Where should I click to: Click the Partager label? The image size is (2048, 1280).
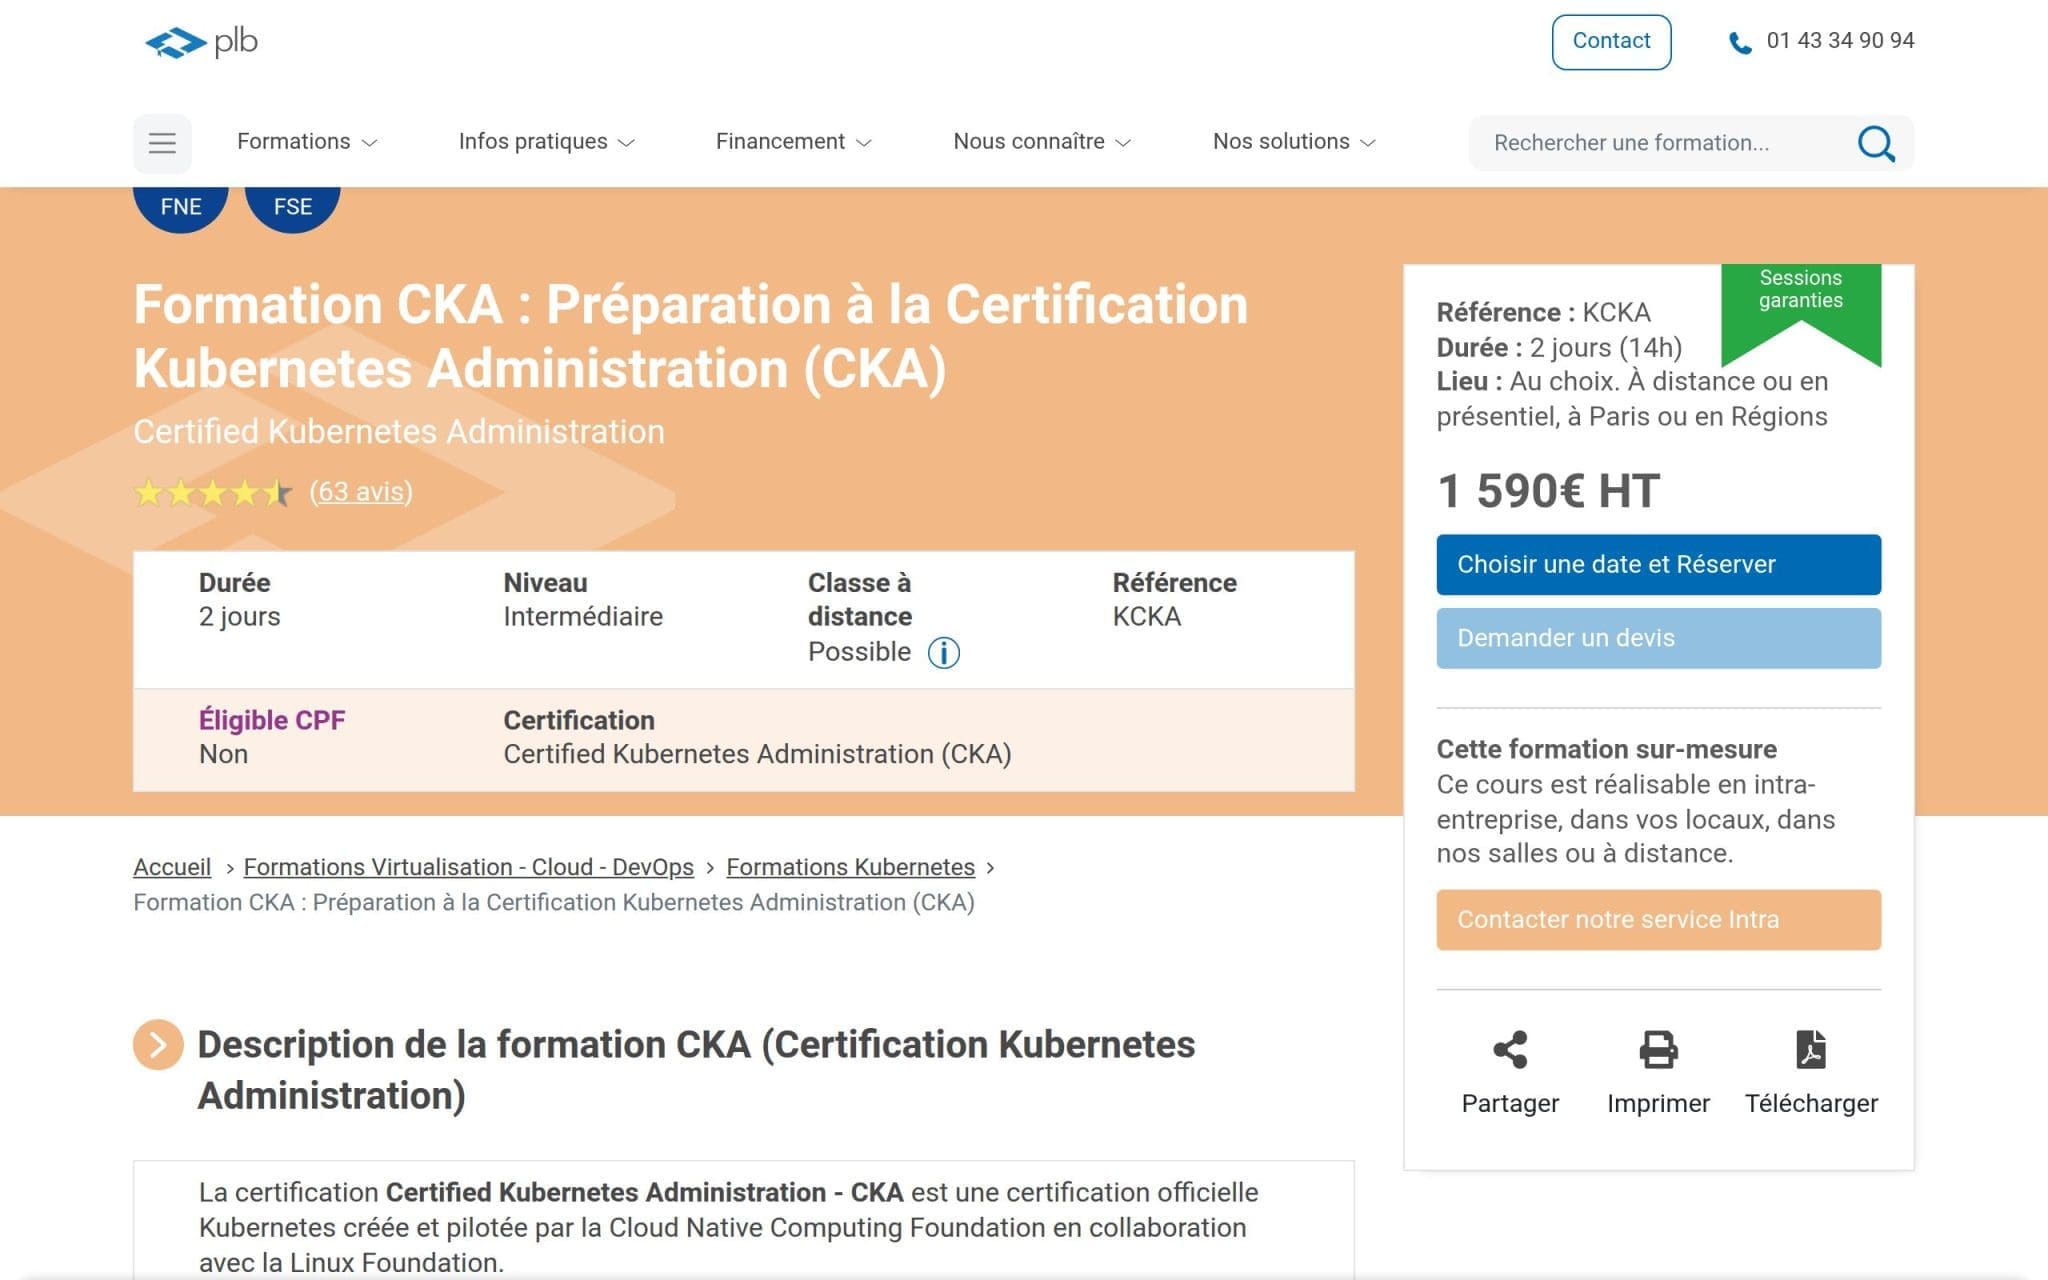click(x=1510, y=1104)
